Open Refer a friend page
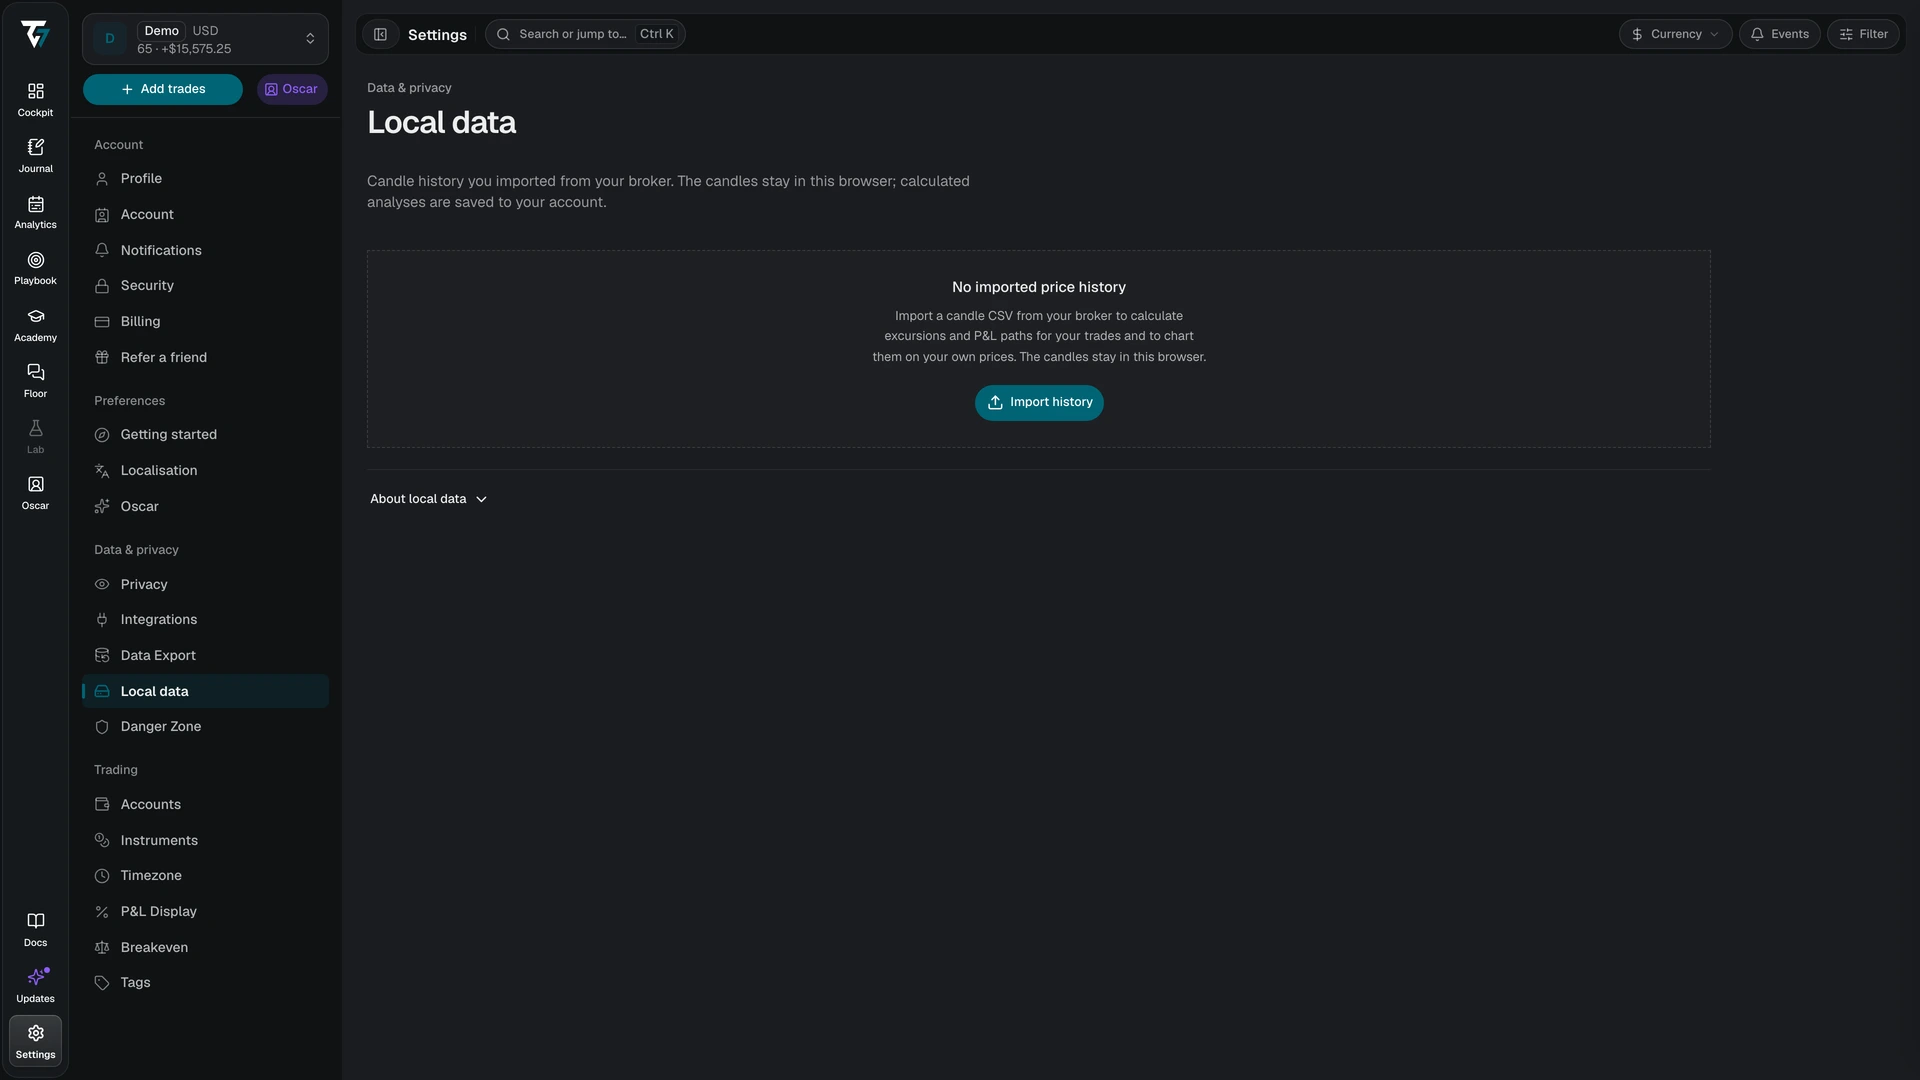The height and width of the screenshot is (1080, 1920). point(205,357)
